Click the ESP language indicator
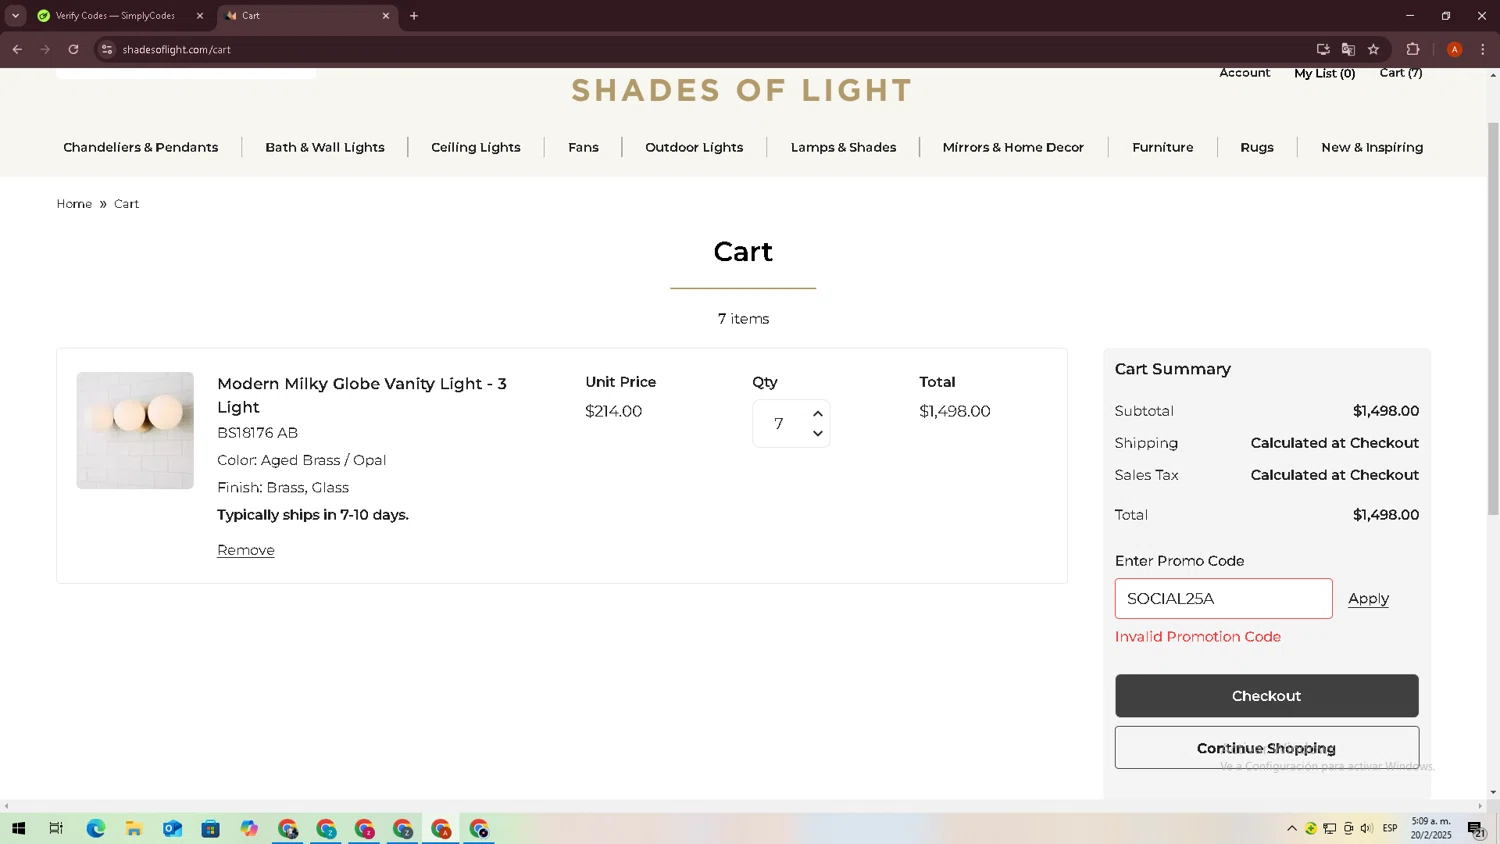The width and height of the screenshot is (1500, 844). tap(1390, 828)
